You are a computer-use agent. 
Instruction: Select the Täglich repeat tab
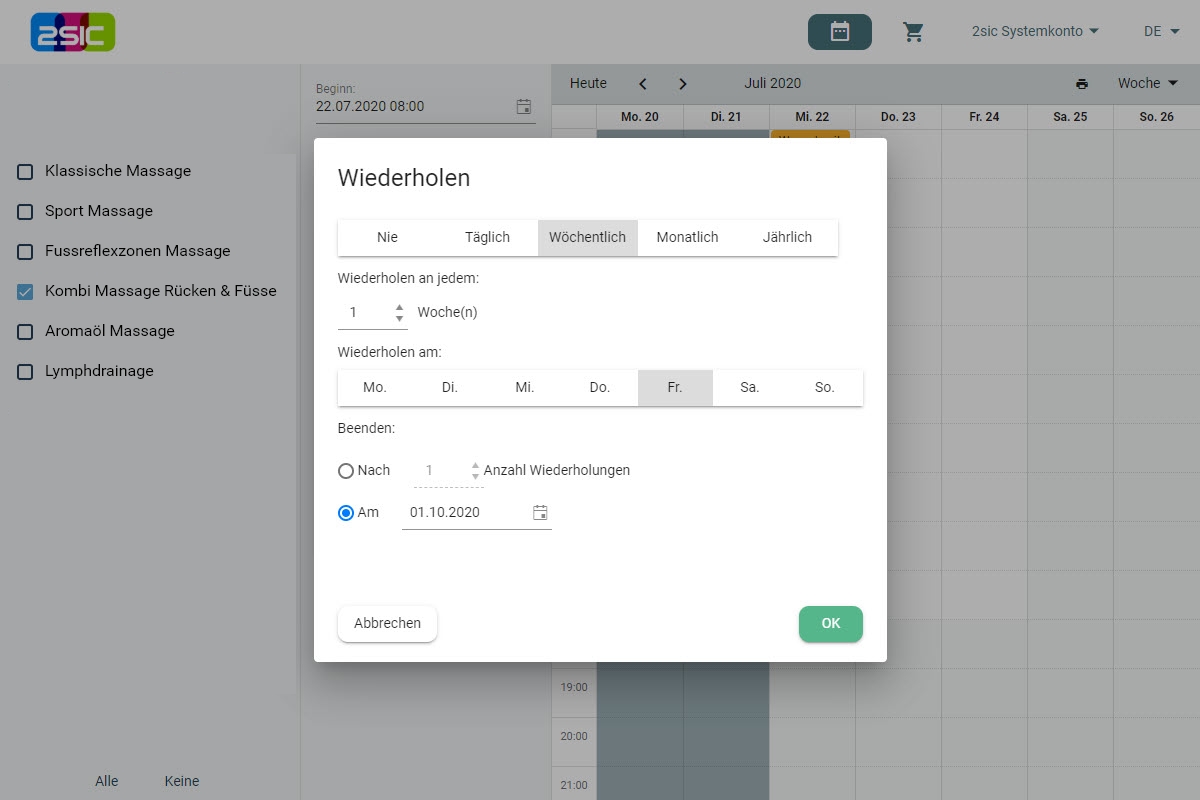[x=487, y=237]
